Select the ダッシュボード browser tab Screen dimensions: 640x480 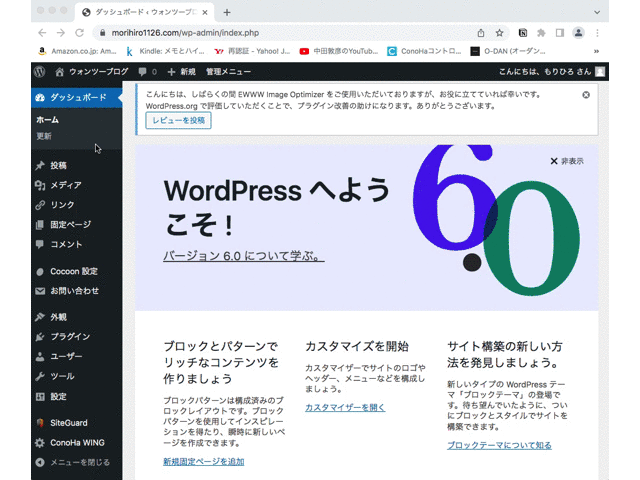click(x=145, y=13)
